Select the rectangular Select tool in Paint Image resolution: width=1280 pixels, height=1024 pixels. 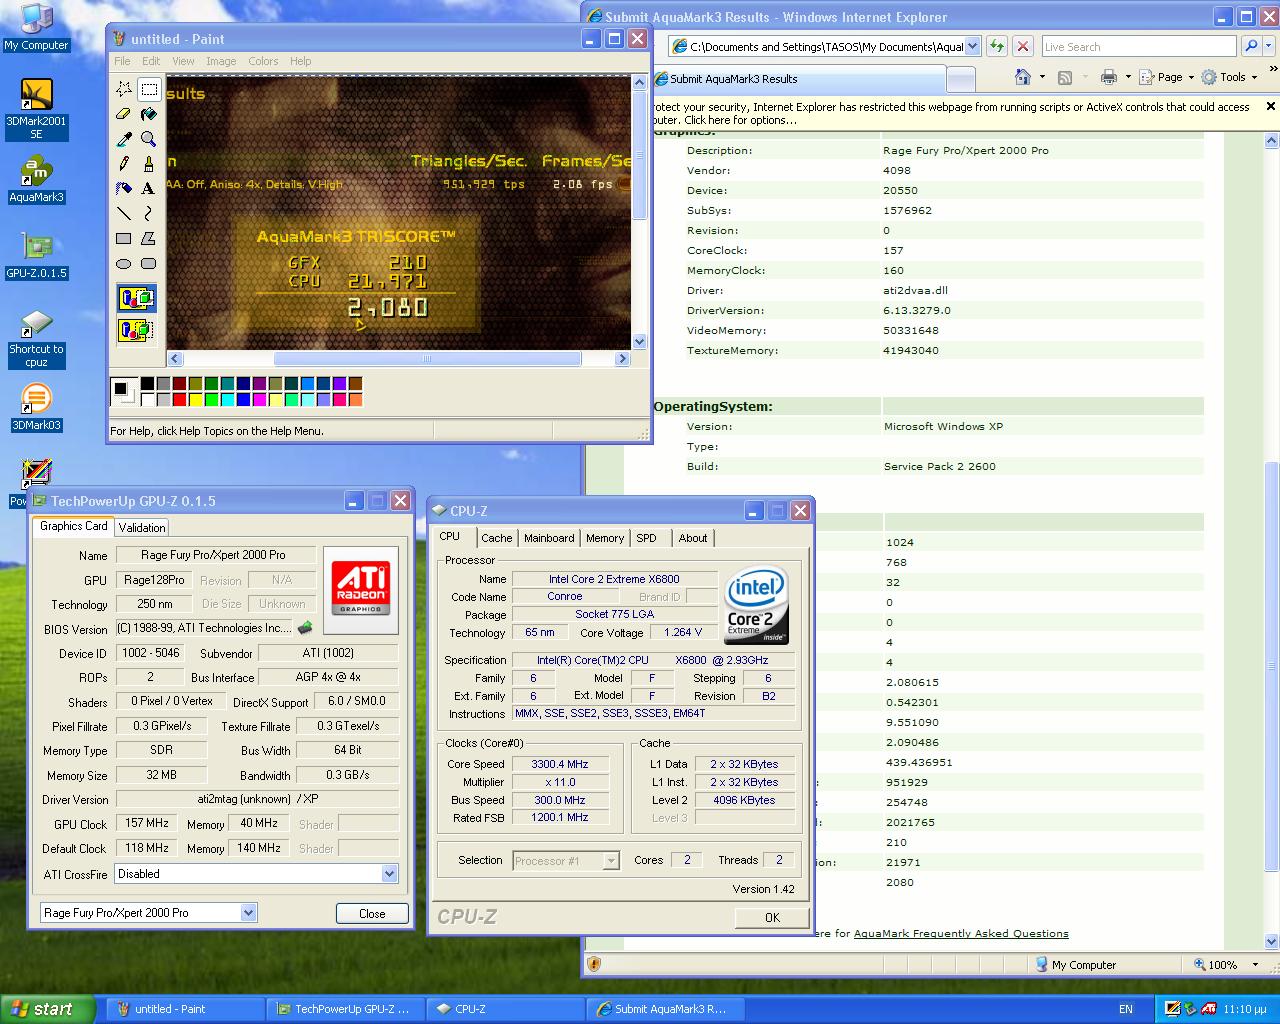click(x=149, y=89)
